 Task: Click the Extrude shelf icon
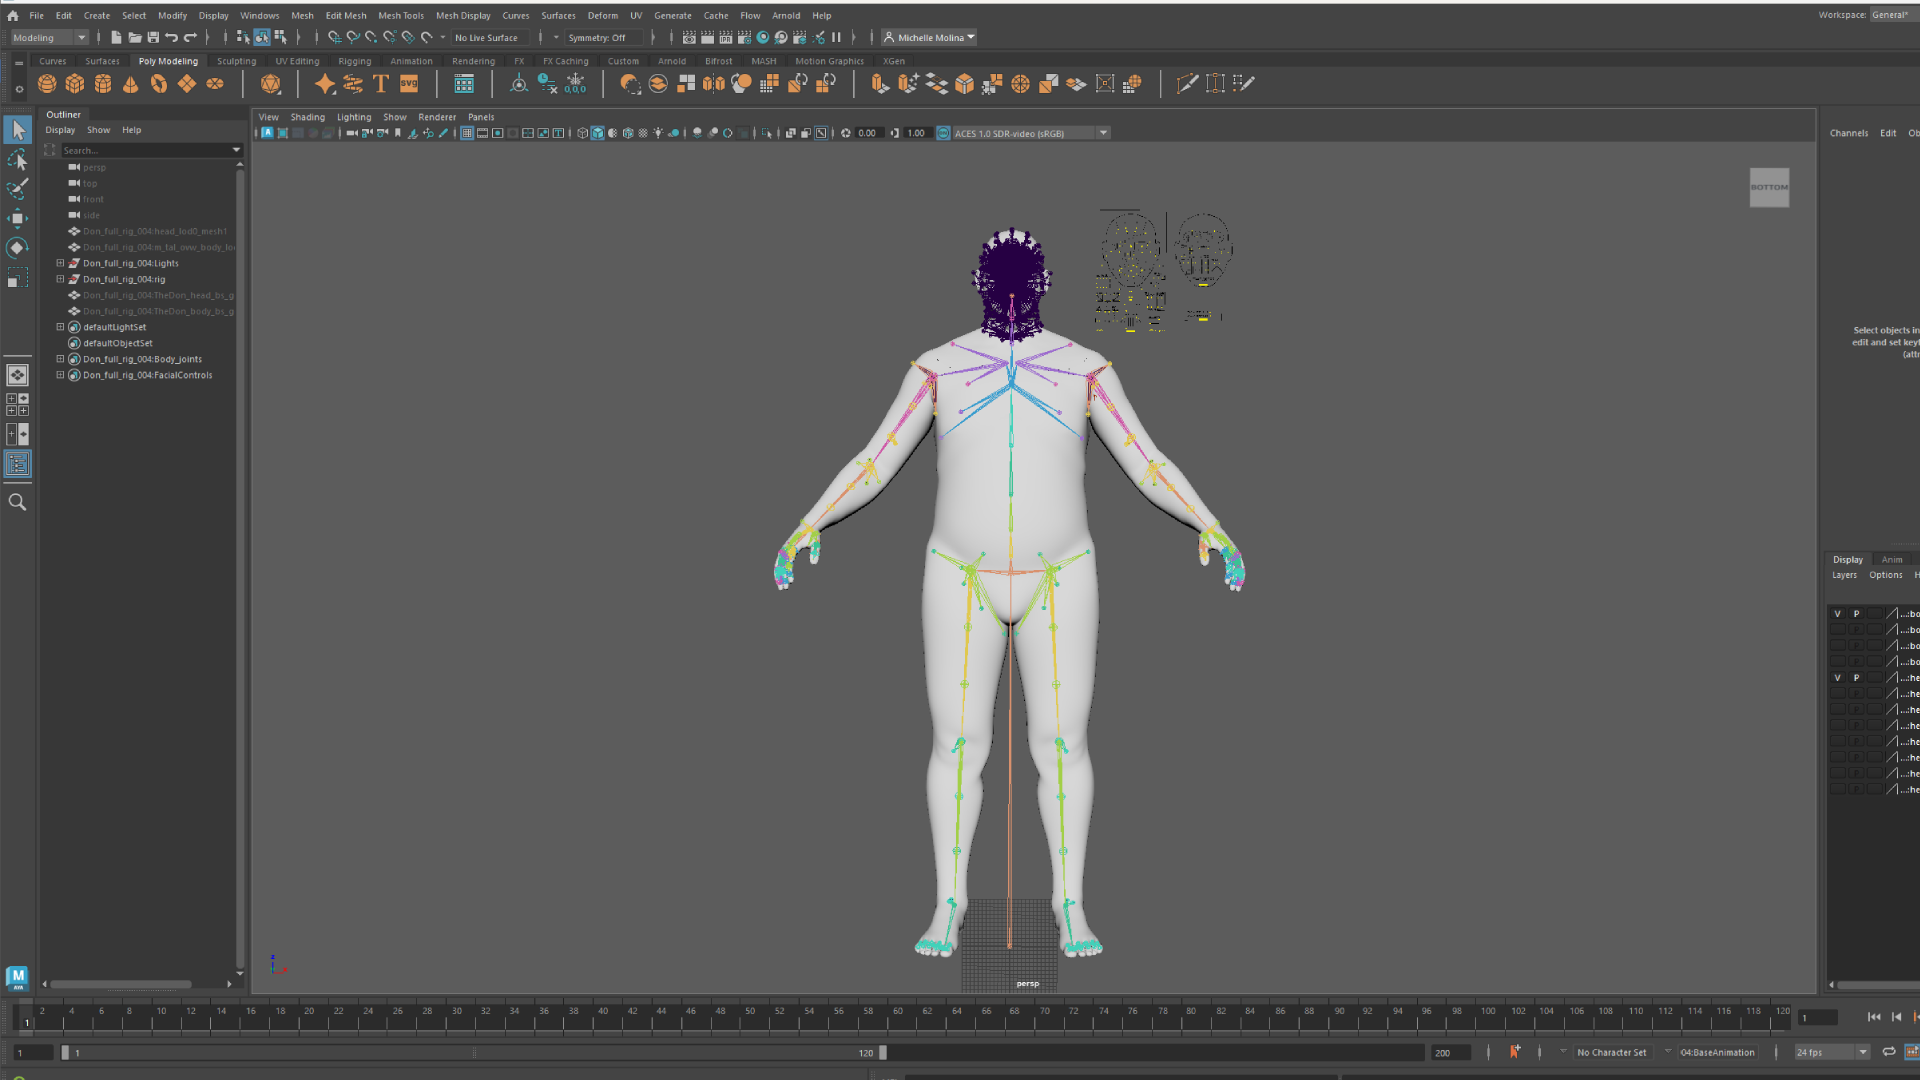(880, 84)
